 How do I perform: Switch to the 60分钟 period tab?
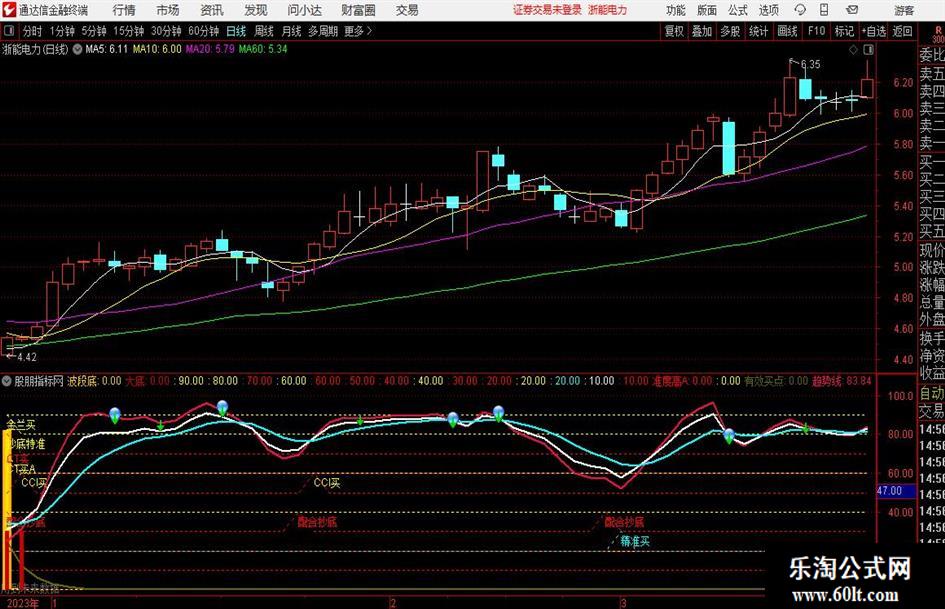(204, 31)
